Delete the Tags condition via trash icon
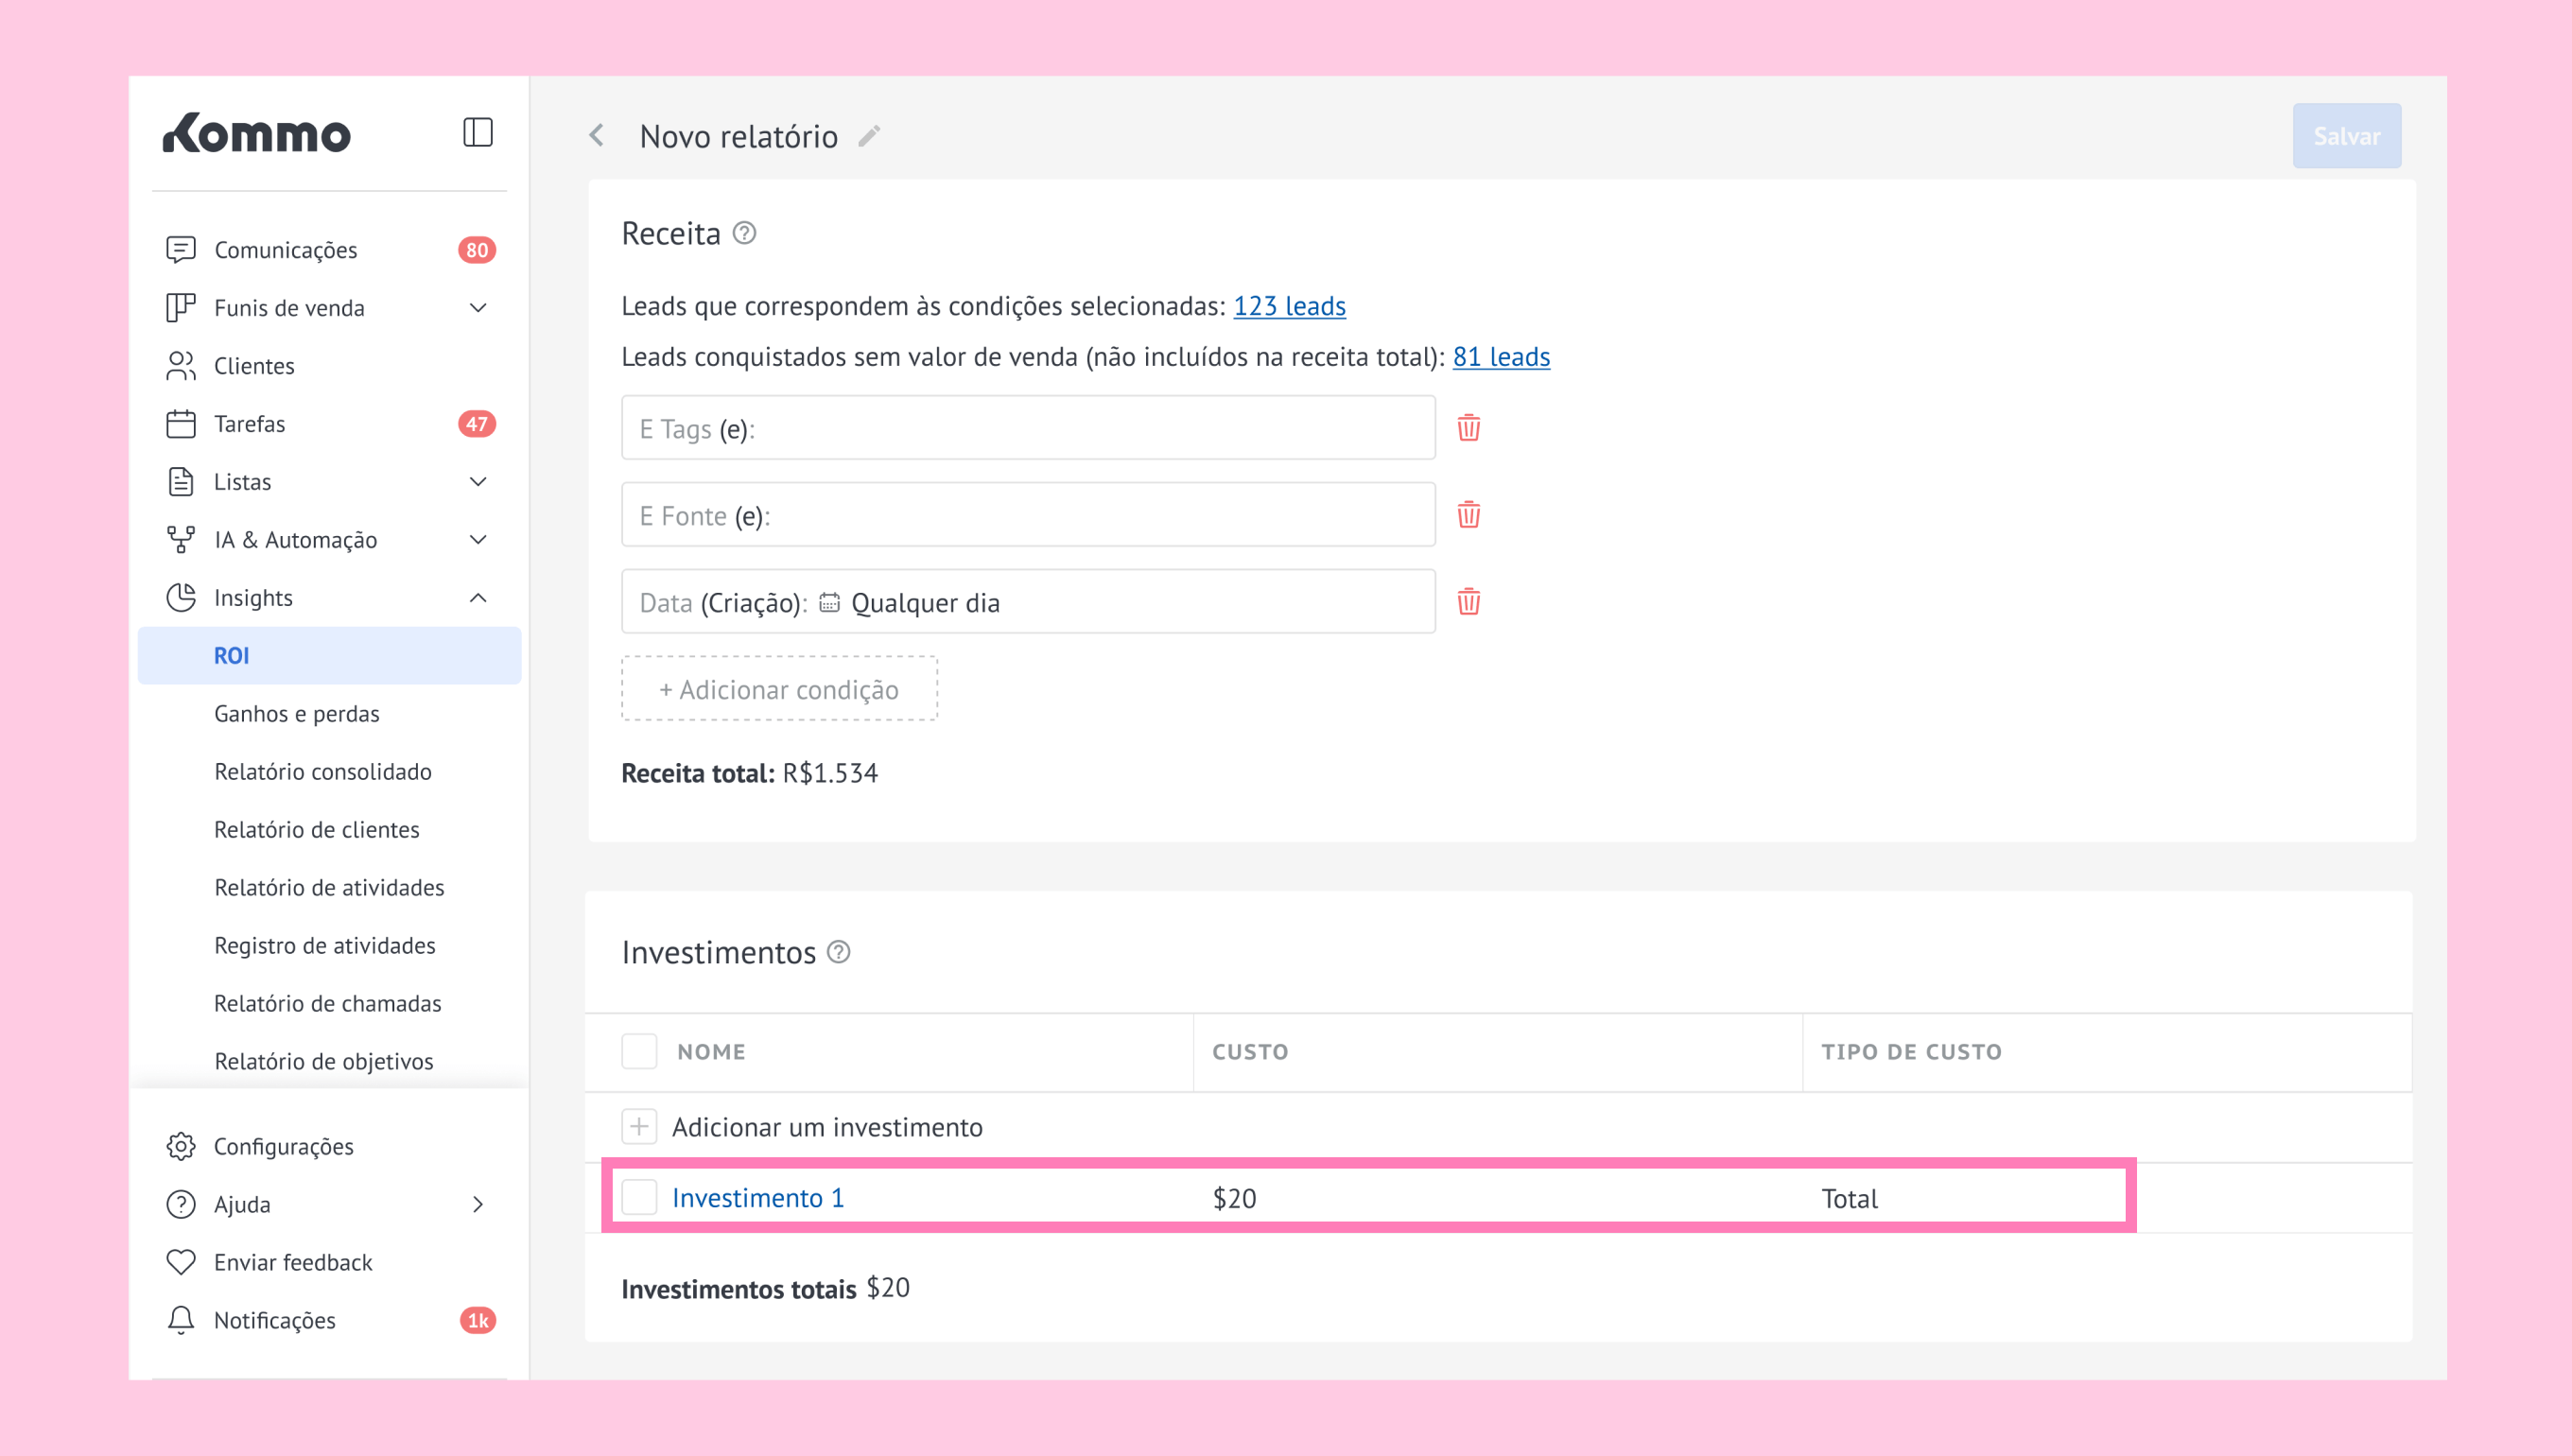2572x1456 pixels. pyautogui.click(x=1468, y=428)
